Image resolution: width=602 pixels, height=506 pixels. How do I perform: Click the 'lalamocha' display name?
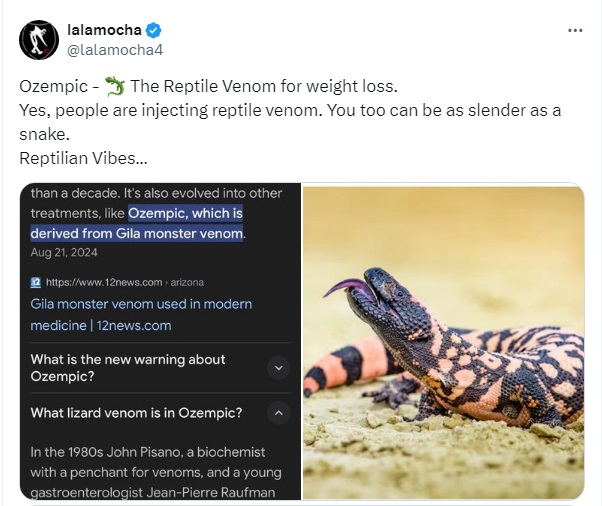[x=104, y=30]
